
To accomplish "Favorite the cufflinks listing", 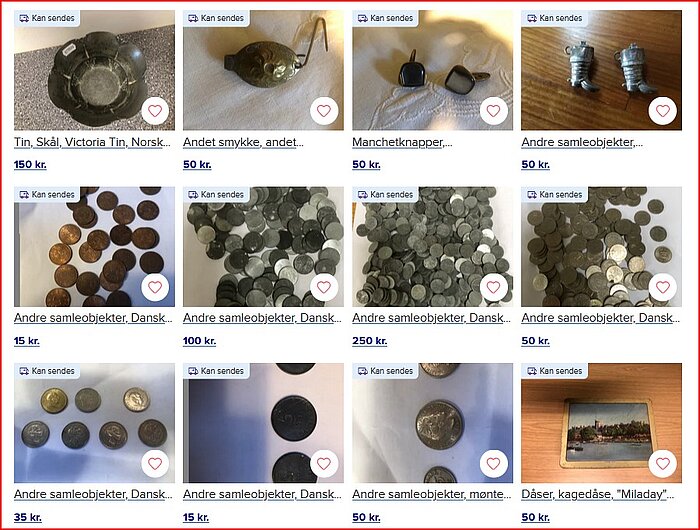I will (x=493, y=111).
